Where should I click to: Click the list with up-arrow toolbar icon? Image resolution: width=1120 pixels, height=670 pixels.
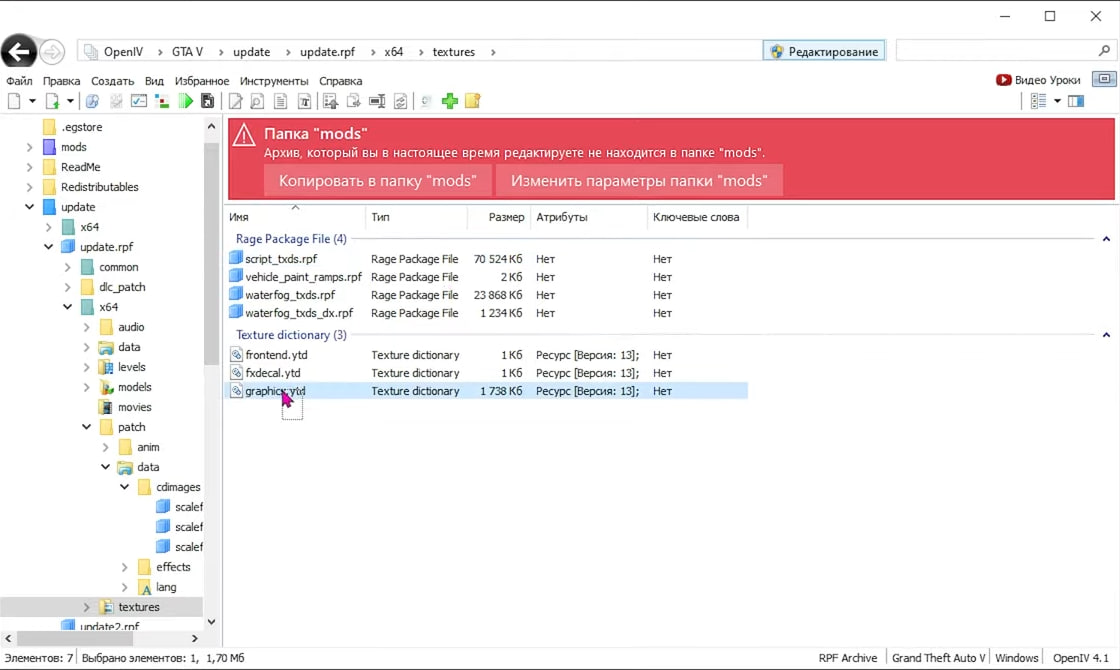coord(330,101)
